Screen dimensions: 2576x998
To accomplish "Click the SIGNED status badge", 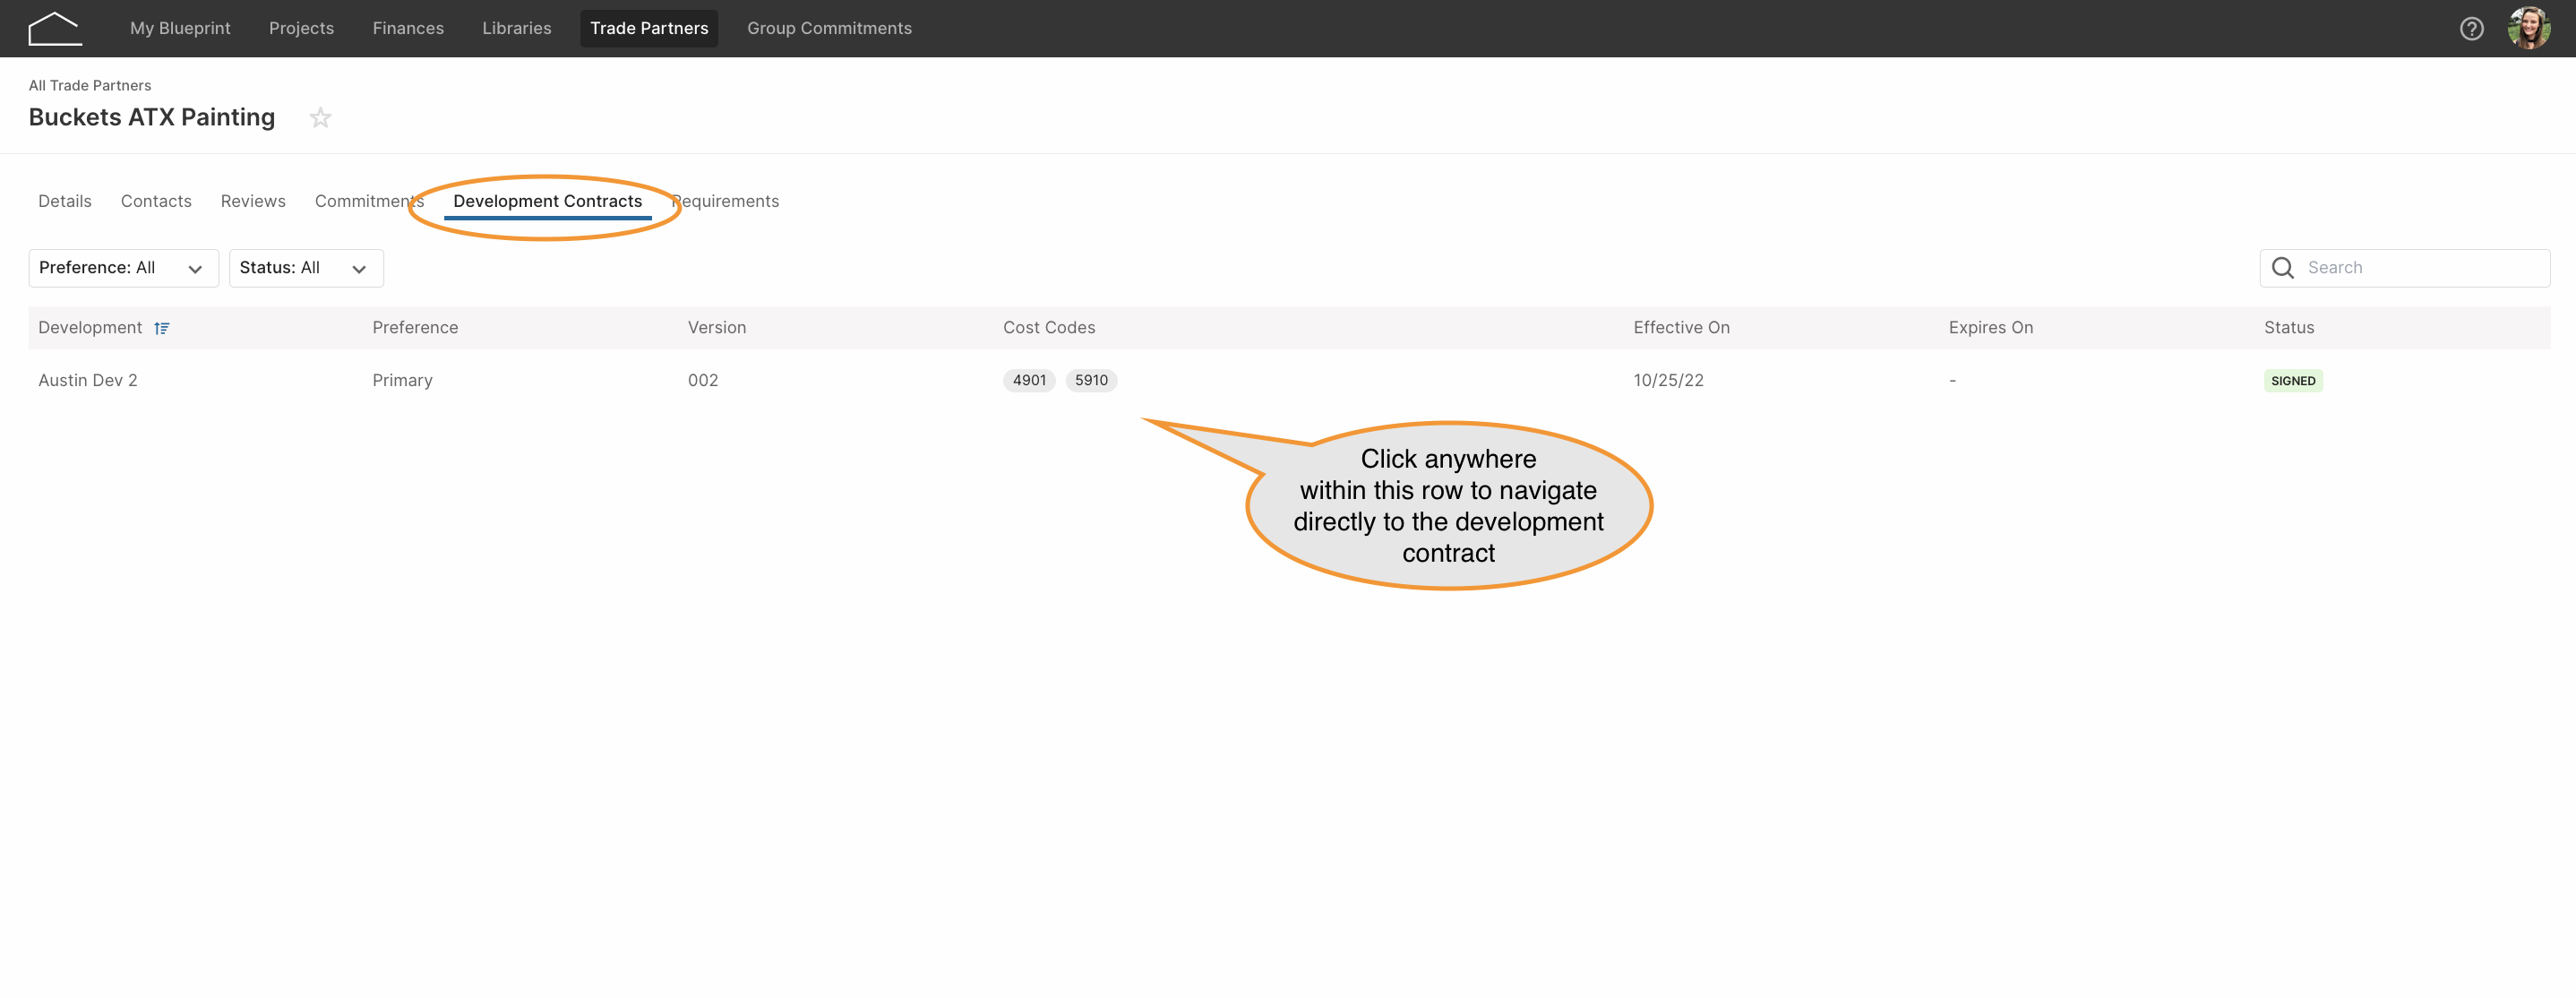I will click(2293, 381).
